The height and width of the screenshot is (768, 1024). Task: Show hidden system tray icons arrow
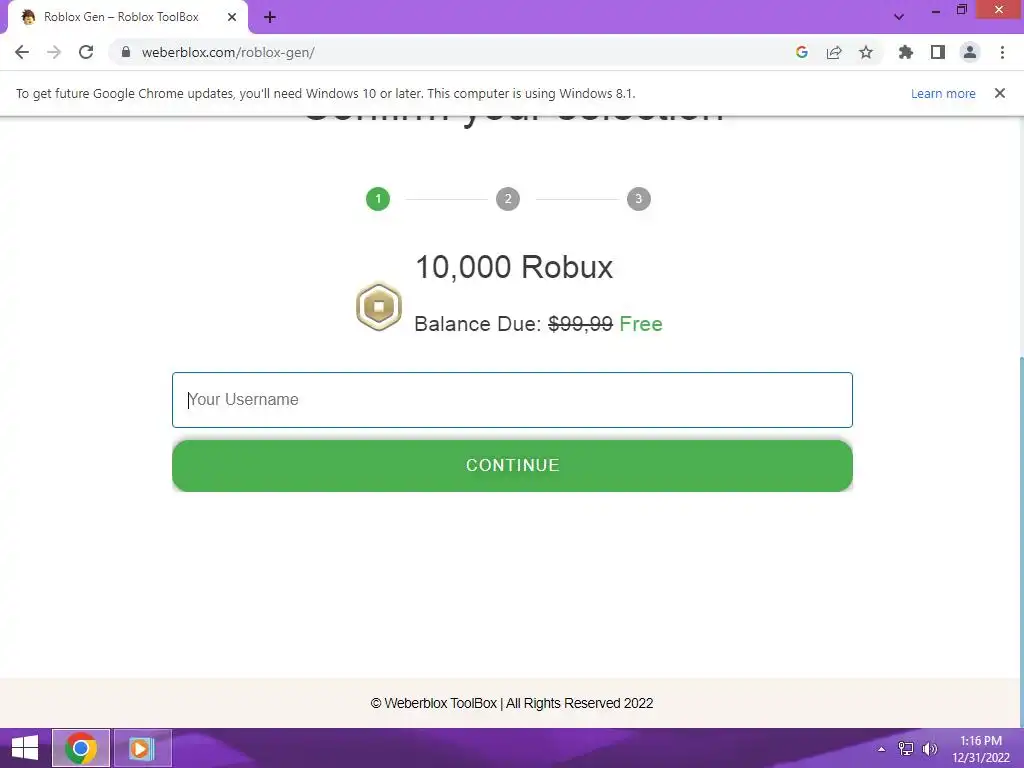882,748
